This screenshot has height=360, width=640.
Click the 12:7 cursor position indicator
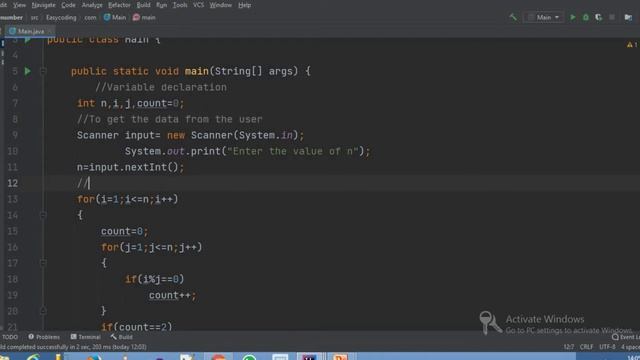click(569, 347)
